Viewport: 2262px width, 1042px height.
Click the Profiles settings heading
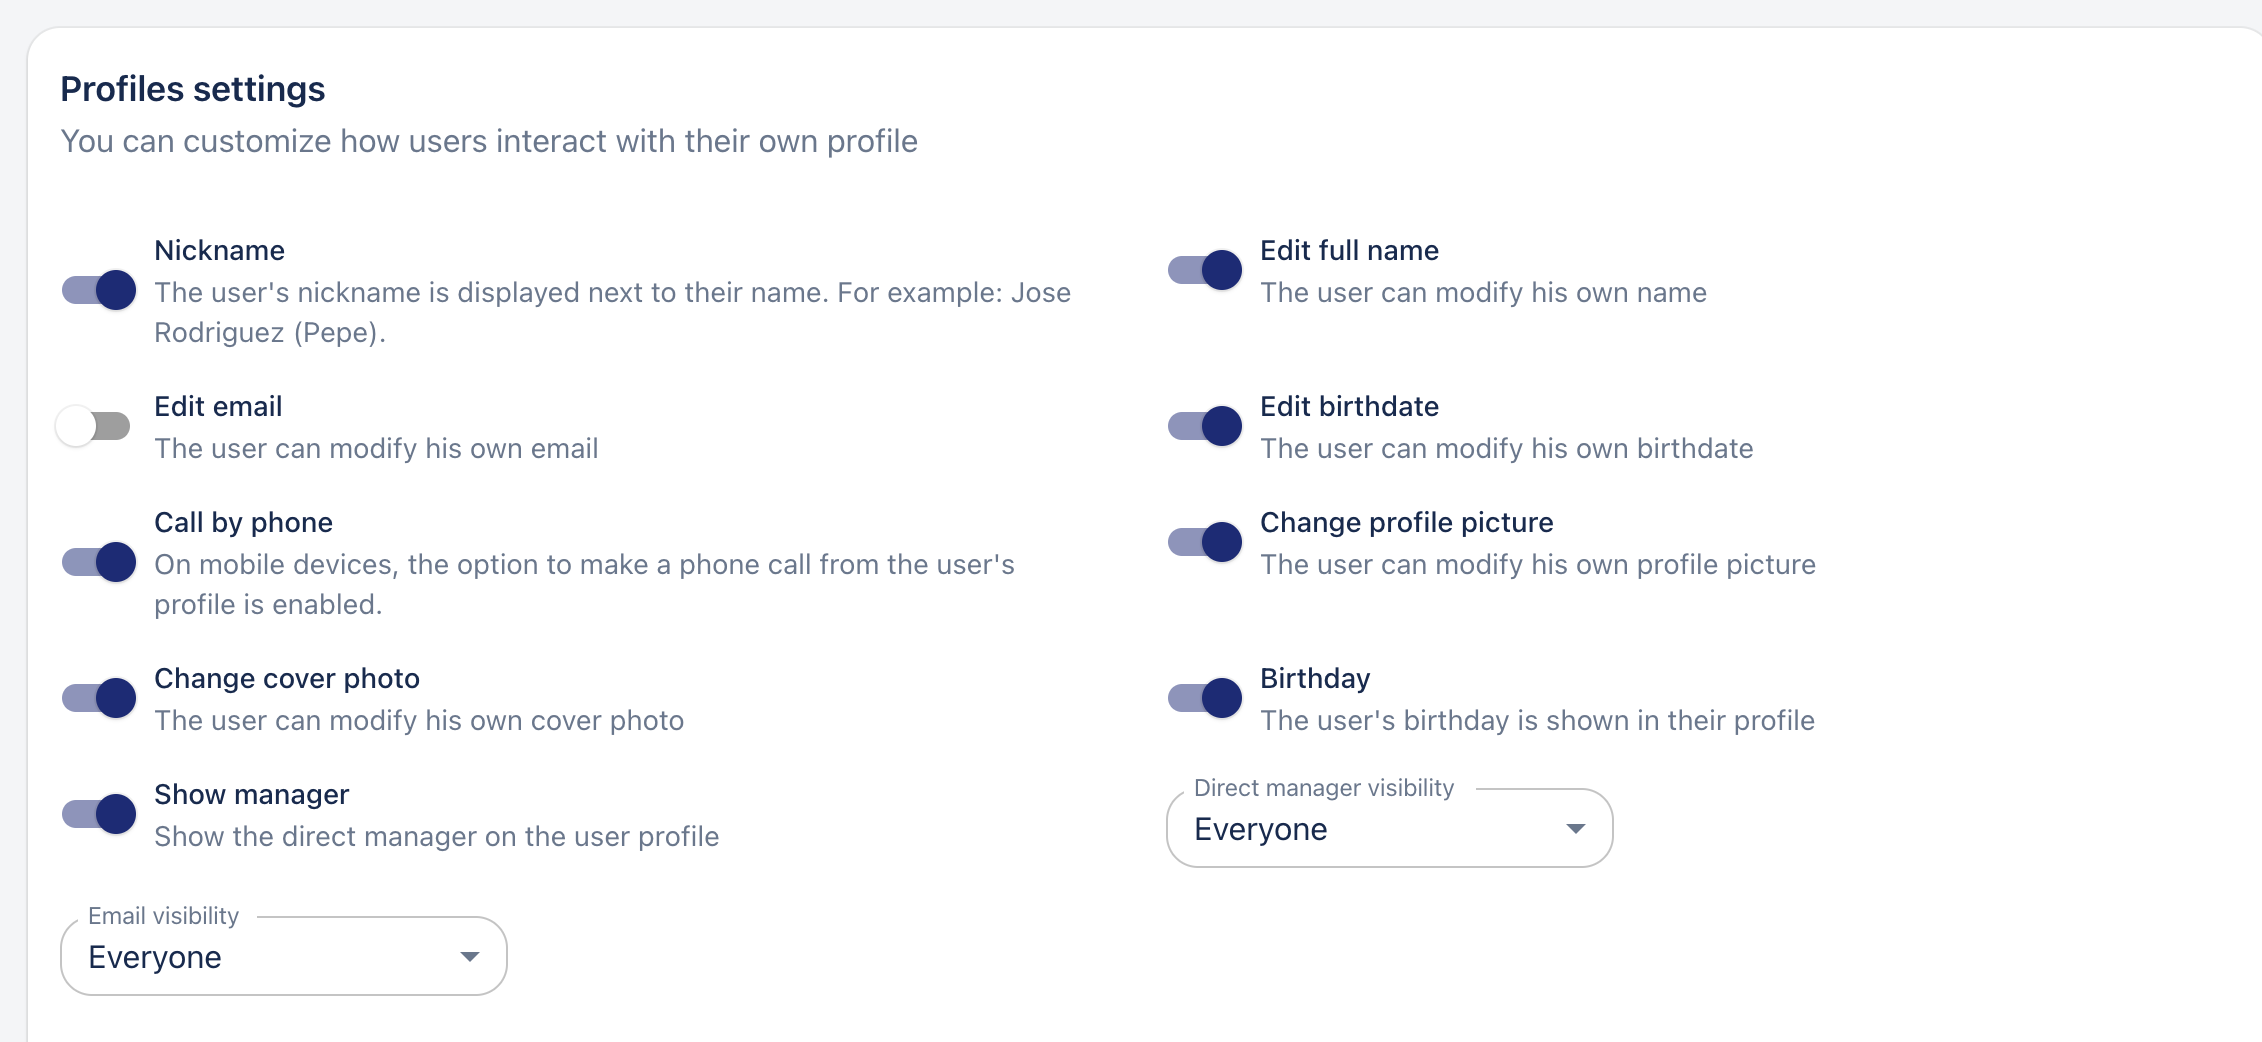click(x=193, y=89)
